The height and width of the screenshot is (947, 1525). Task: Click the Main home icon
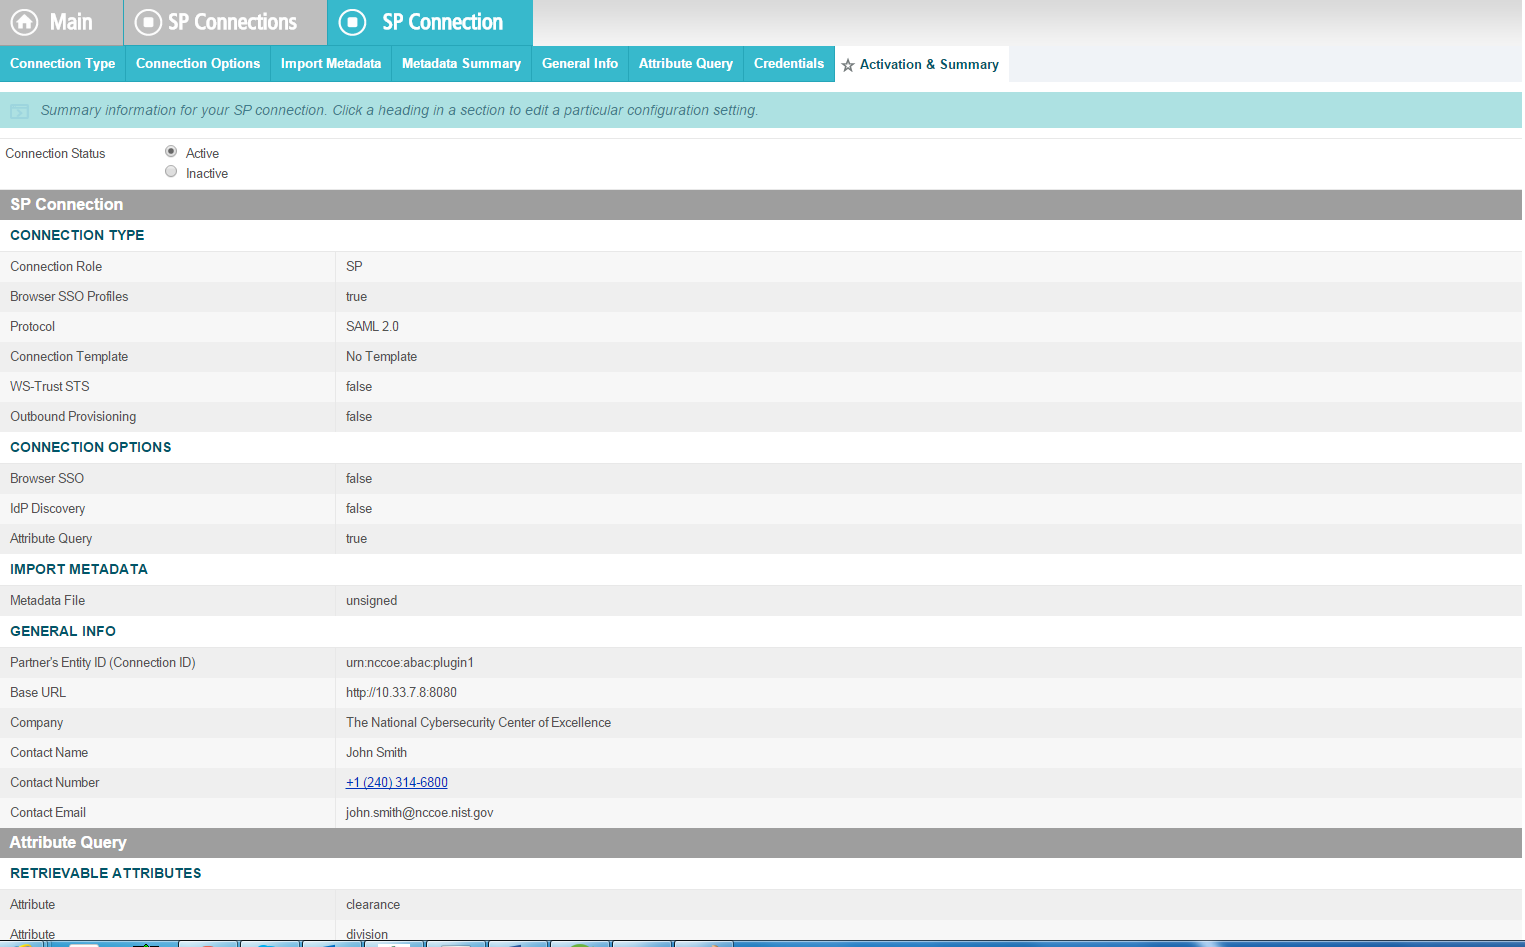[x=24, y=22]
